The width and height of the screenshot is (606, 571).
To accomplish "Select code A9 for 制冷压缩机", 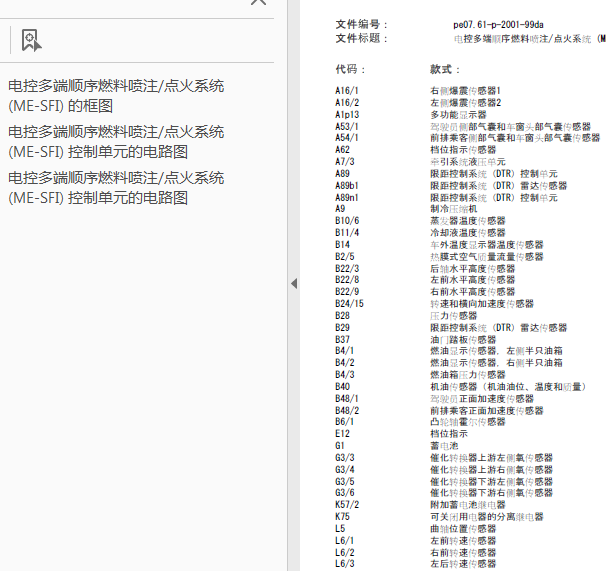I will point(340,209).
